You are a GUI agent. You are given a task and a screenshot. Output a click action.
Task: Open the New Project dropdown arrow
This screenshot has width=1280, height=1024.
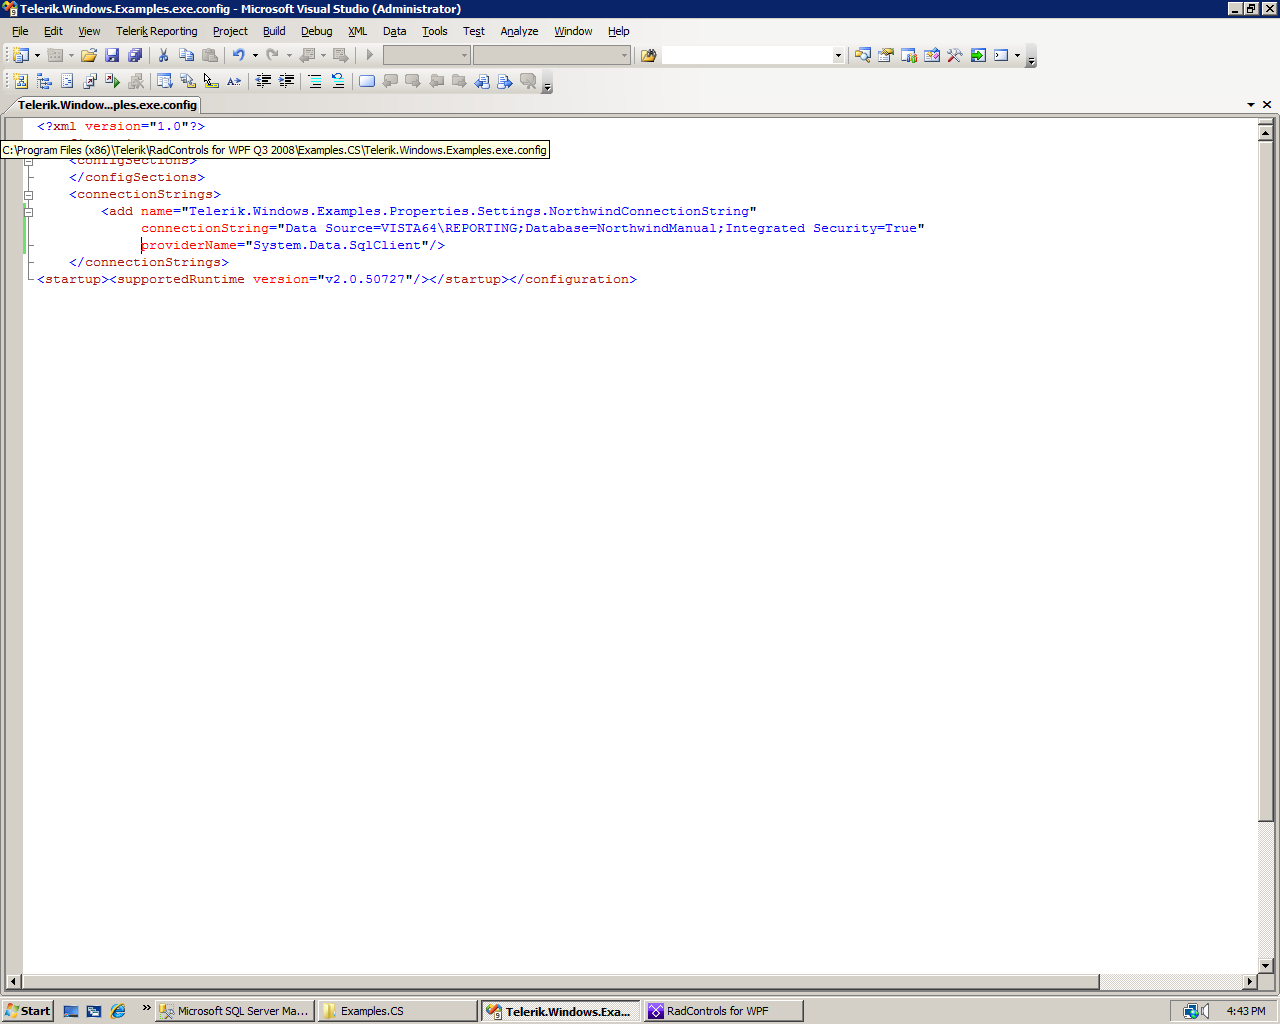pos(37,55)
